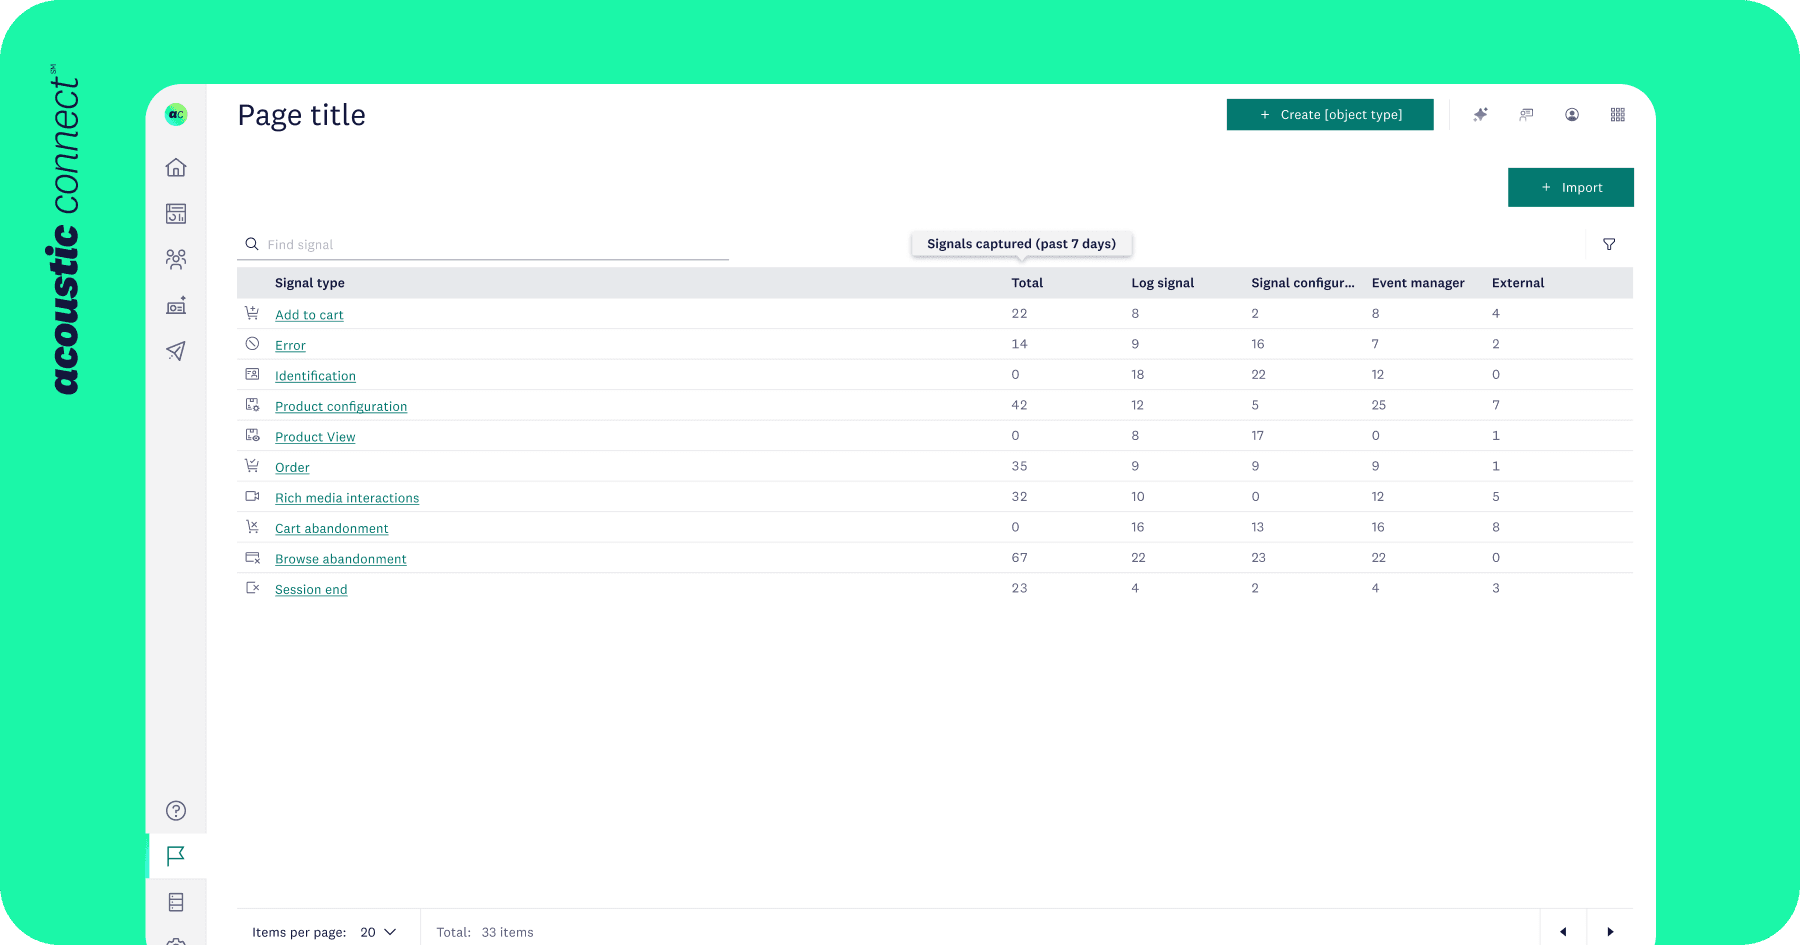Open the Browse abandonment signal link
Image resolution: width=1800 pixels, height=945 pixels.
[x=340, y=559]
